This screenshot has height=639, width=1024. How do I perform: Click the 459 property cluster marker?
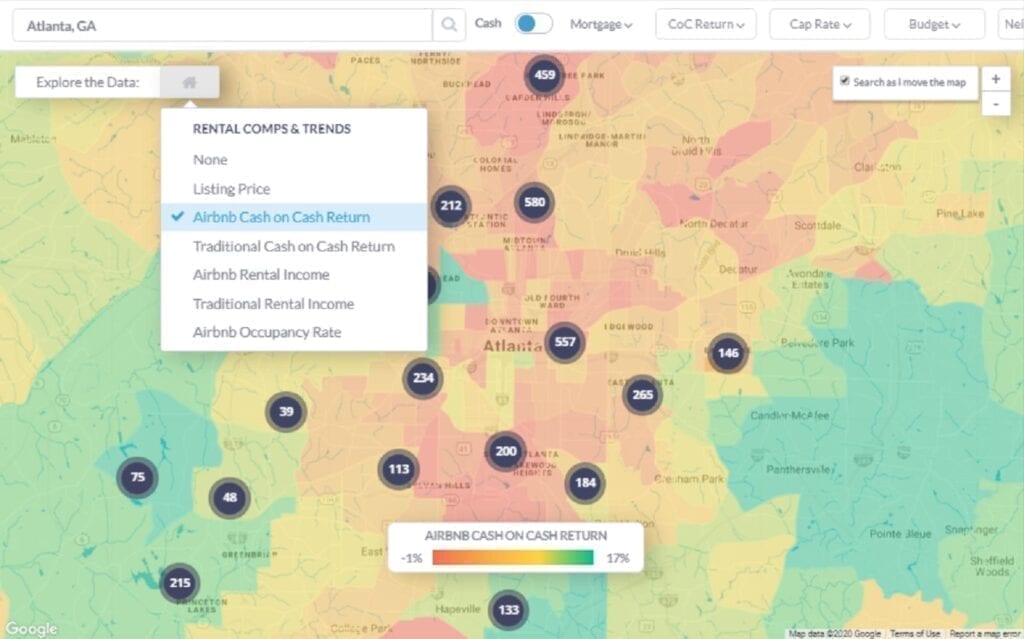pos(545,75)
